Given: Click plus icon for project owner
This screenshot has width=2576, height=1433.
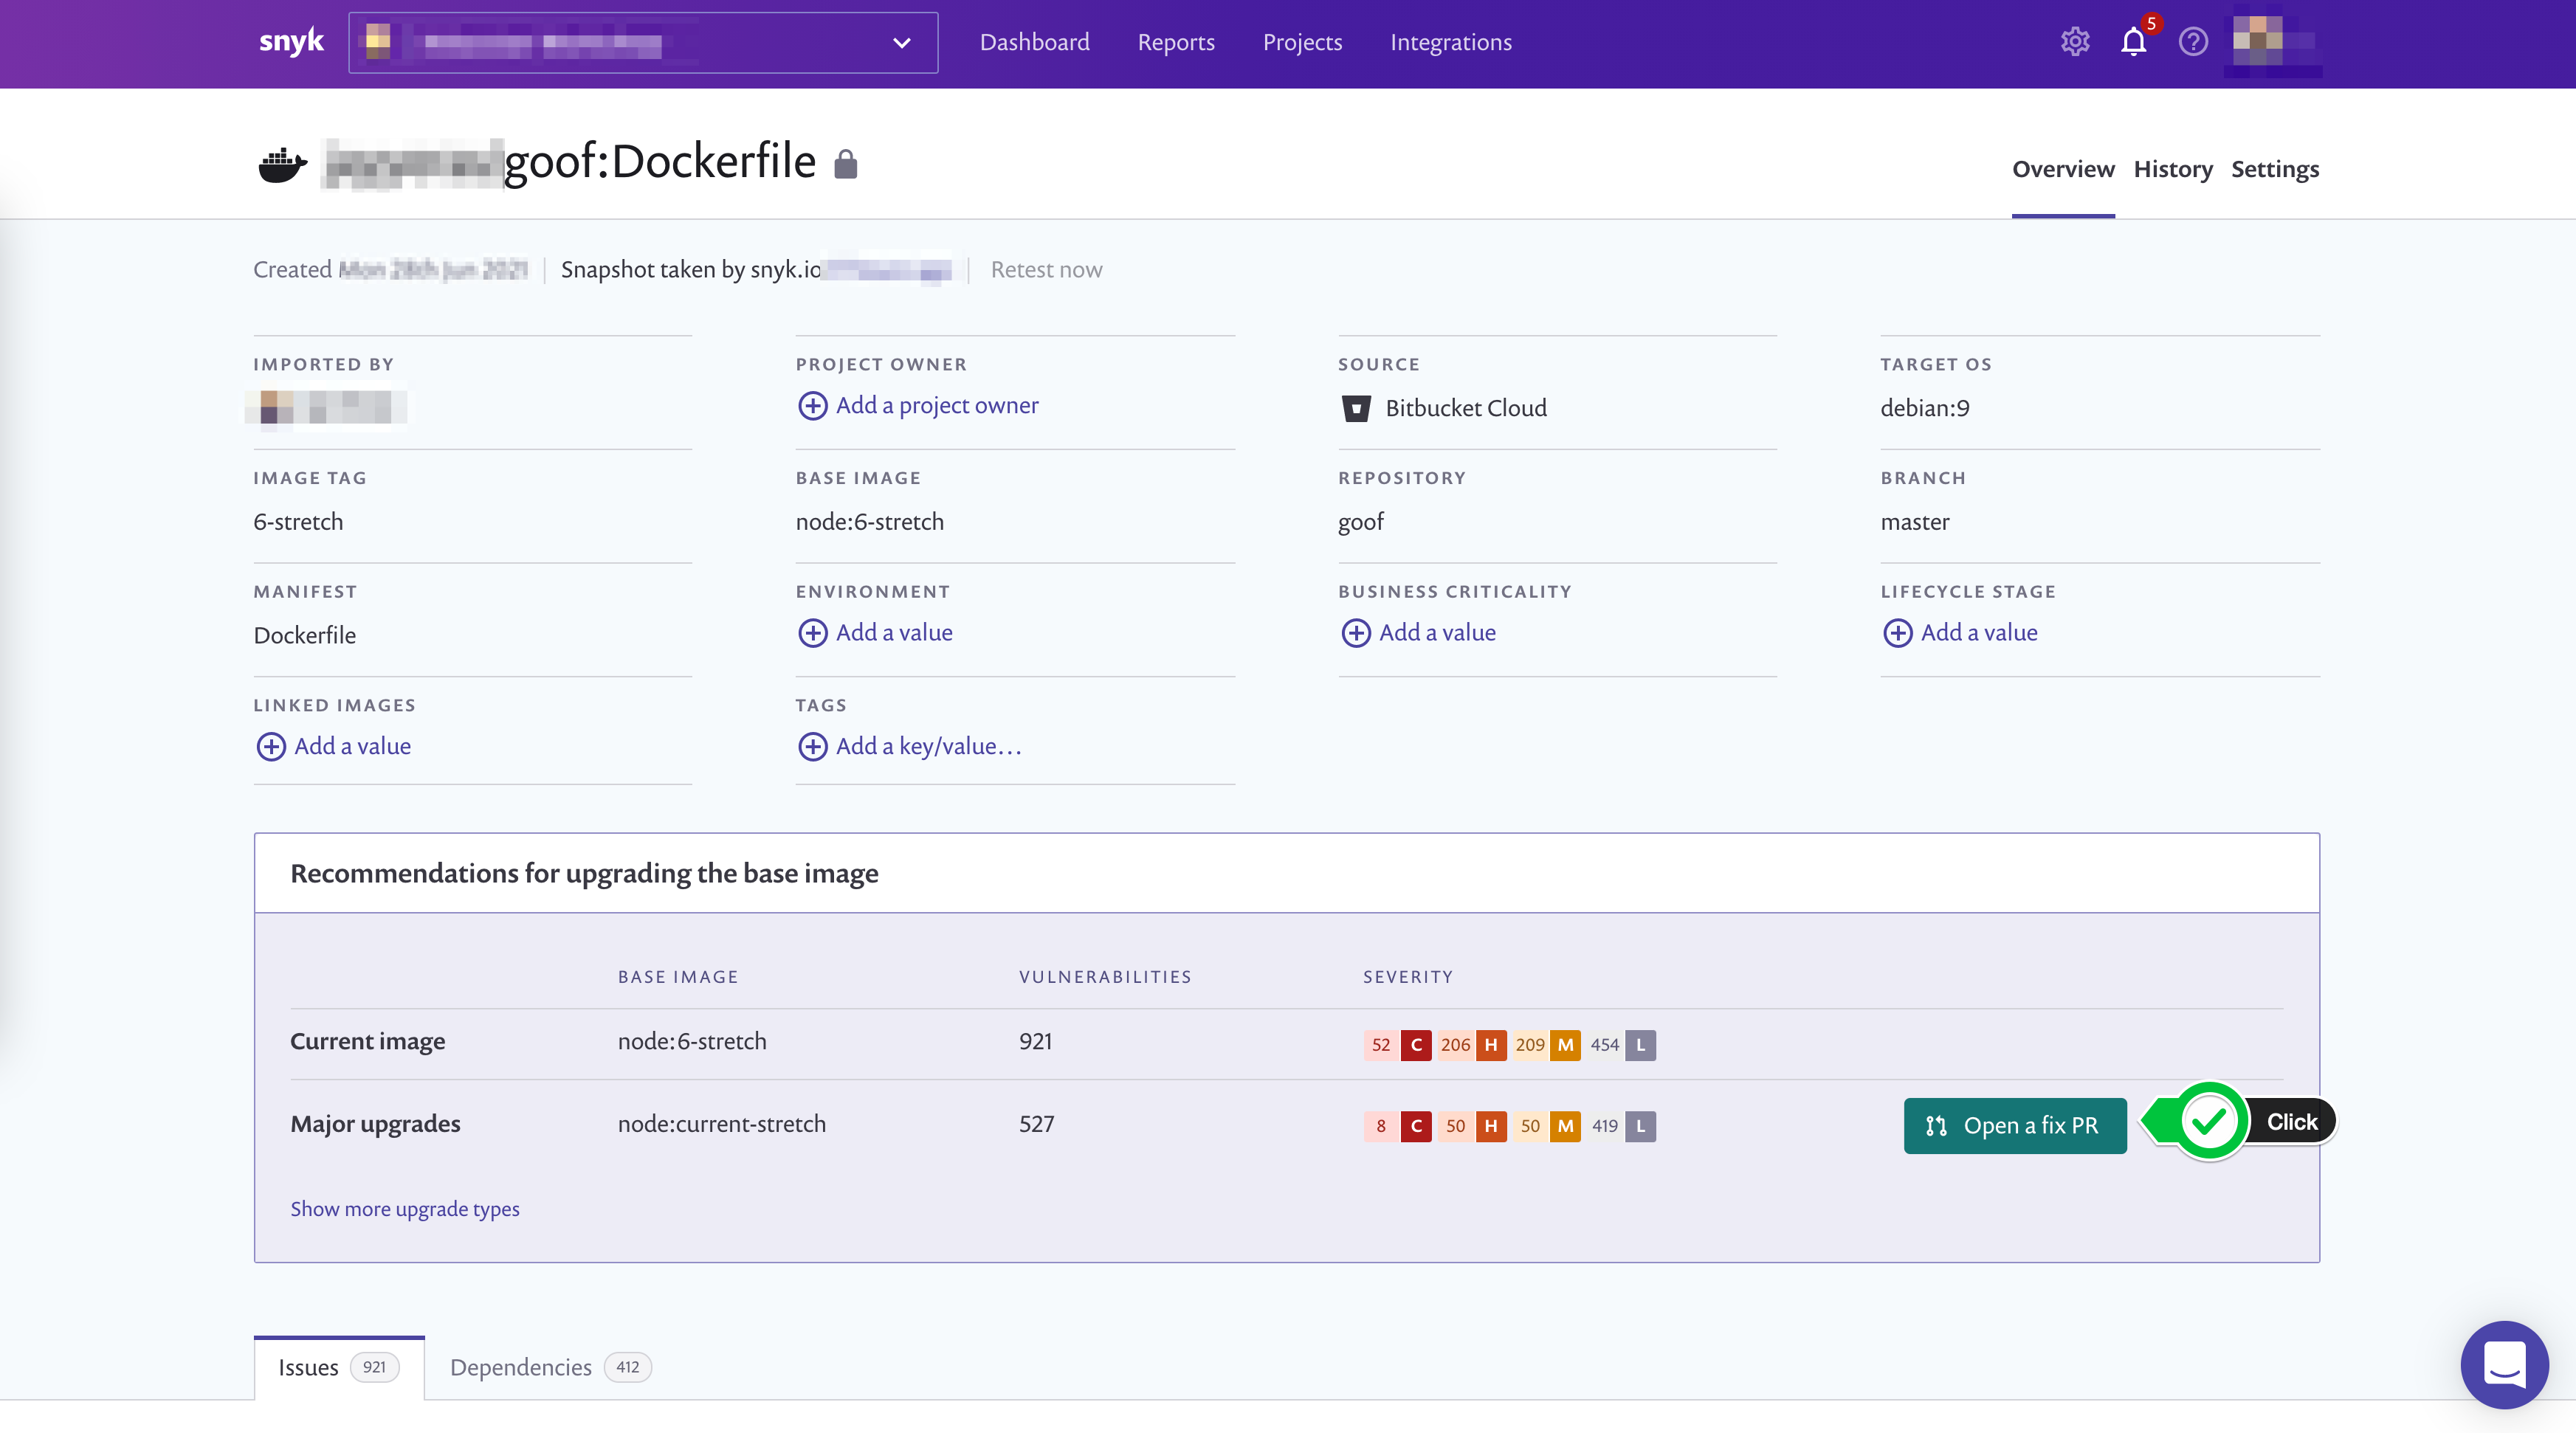Looking at the screenshot, I should pyautogui.click(x=812, y=406).
